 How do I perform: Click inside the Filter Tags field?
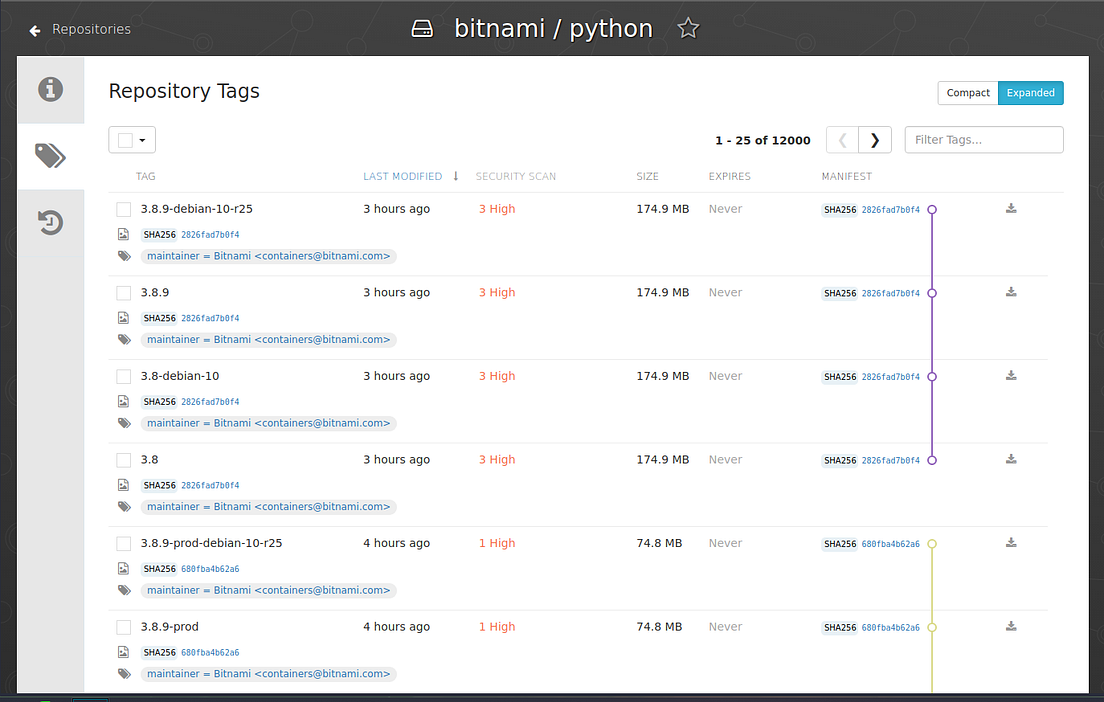[x=983, y=139]
